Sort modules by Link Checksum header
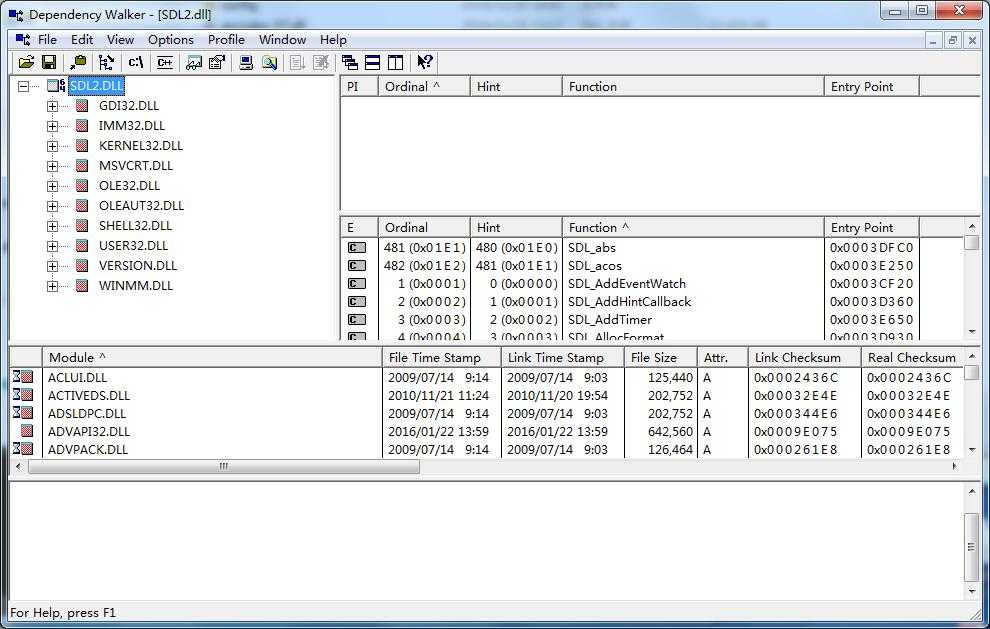This screenshot has height=629, width=990. (804, 357)
